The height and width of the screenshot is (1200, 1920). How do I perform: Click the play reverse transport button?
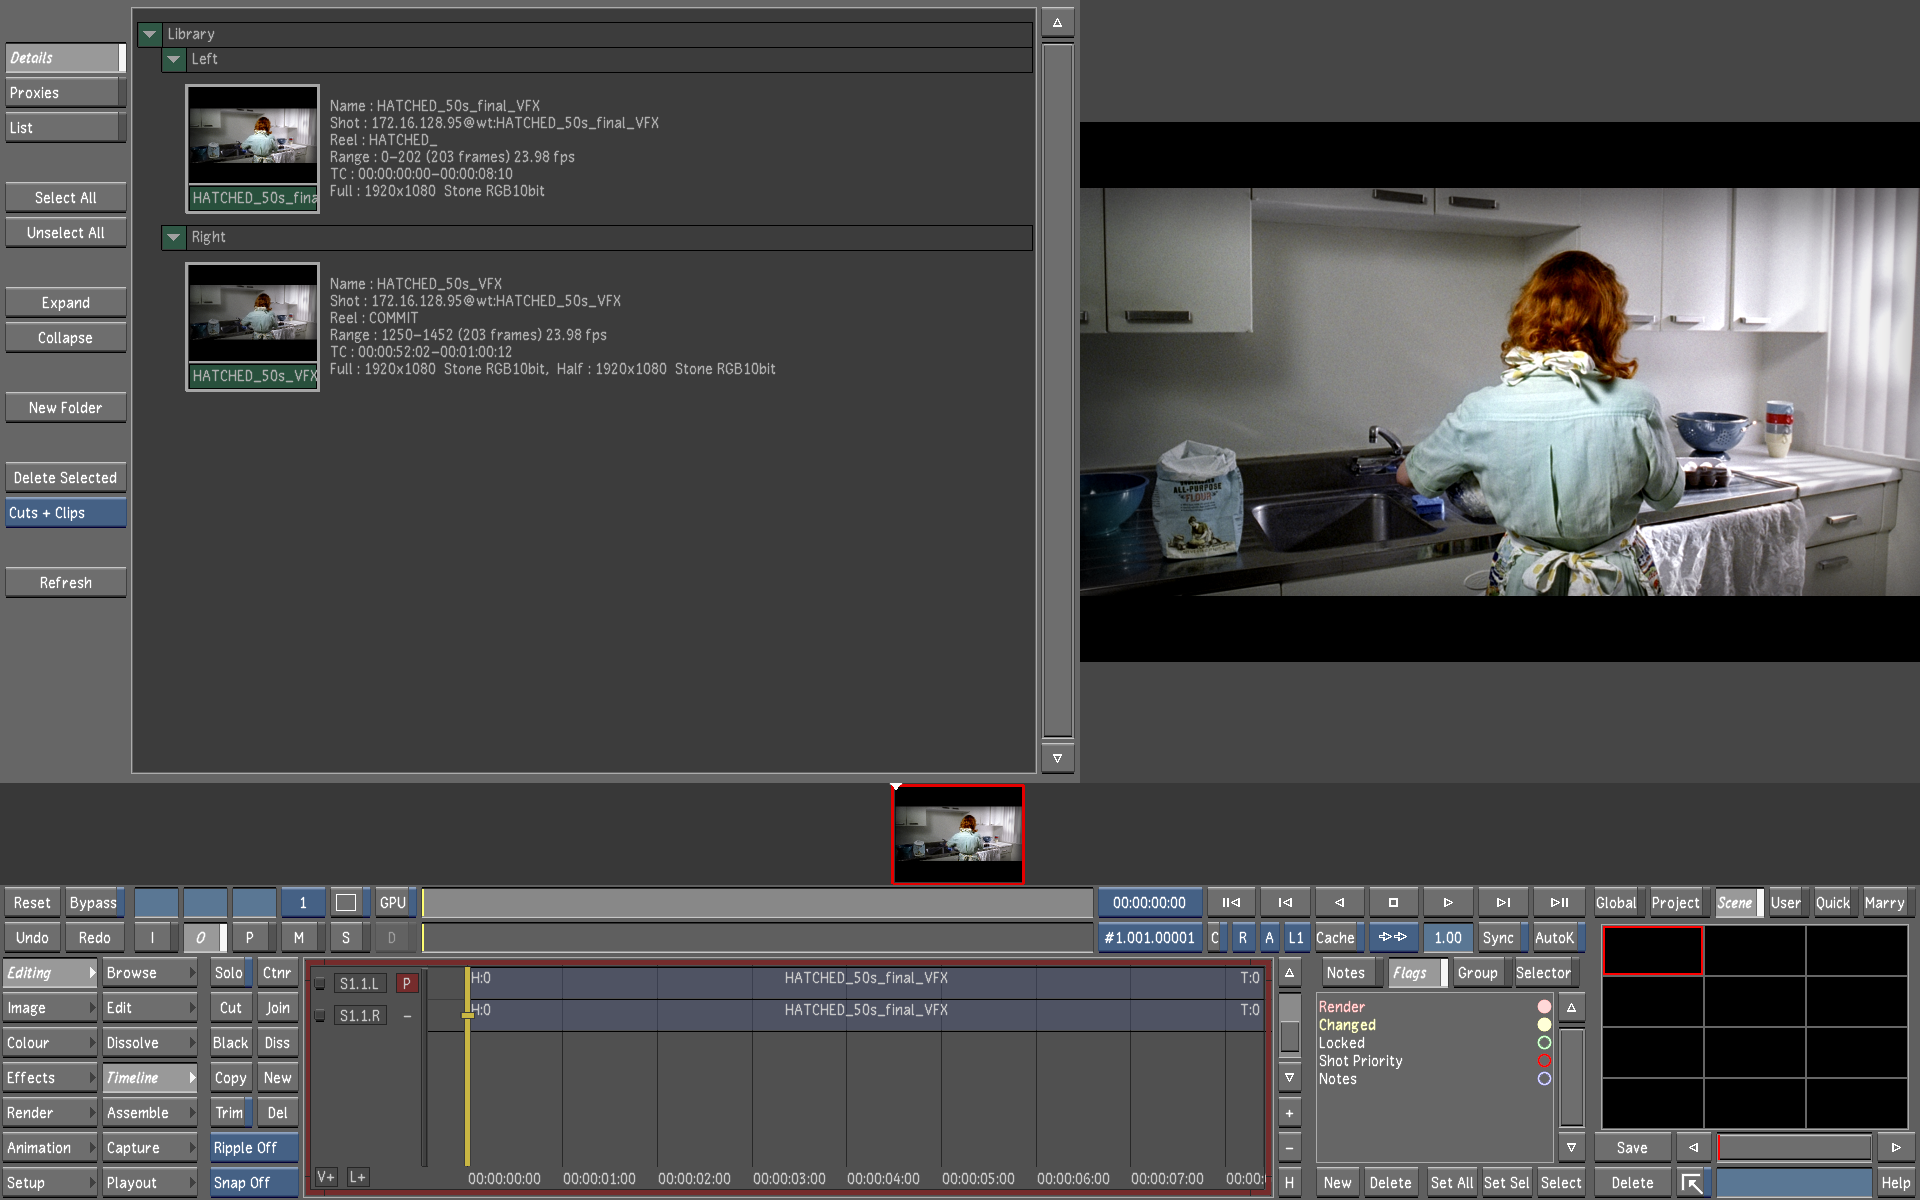[1339, 902]
